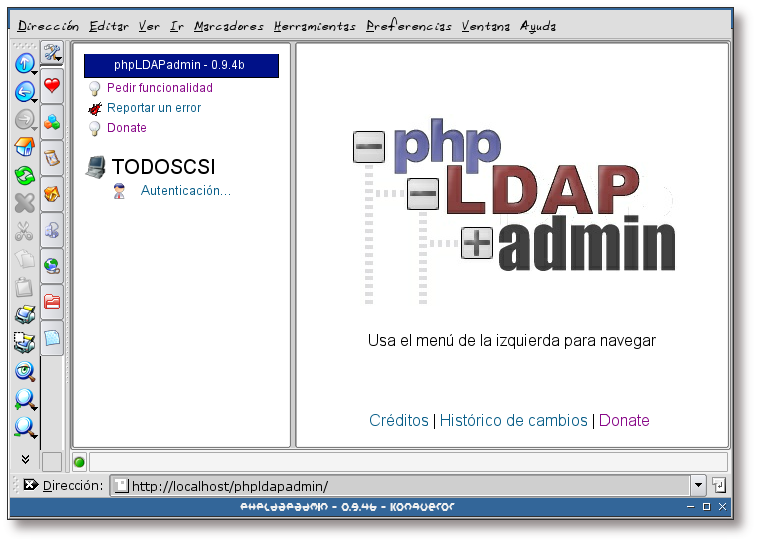Open the Histórico de cambios link
The width and height of the screenshot is (757, 543).
513,420
